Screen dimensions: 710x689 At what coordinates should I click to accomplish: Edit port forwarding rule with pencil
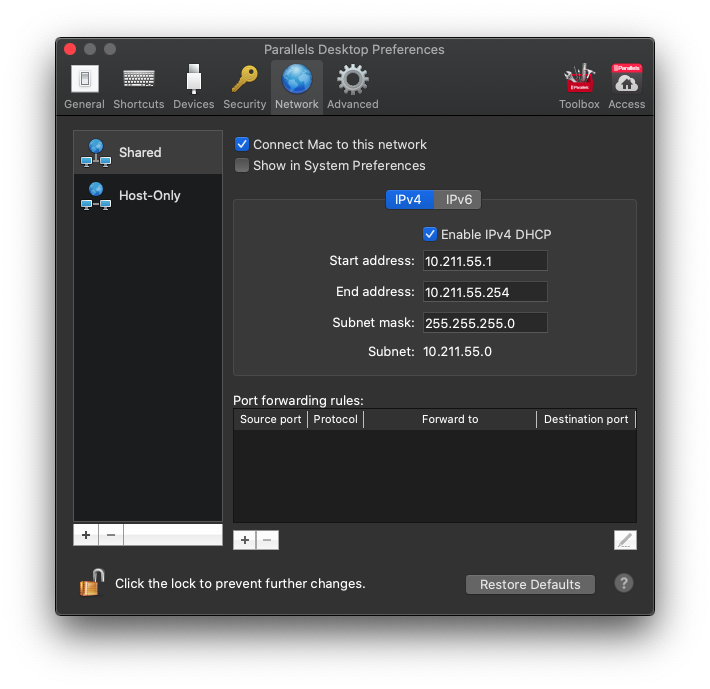pyautogui.click(x=625, y=540)
